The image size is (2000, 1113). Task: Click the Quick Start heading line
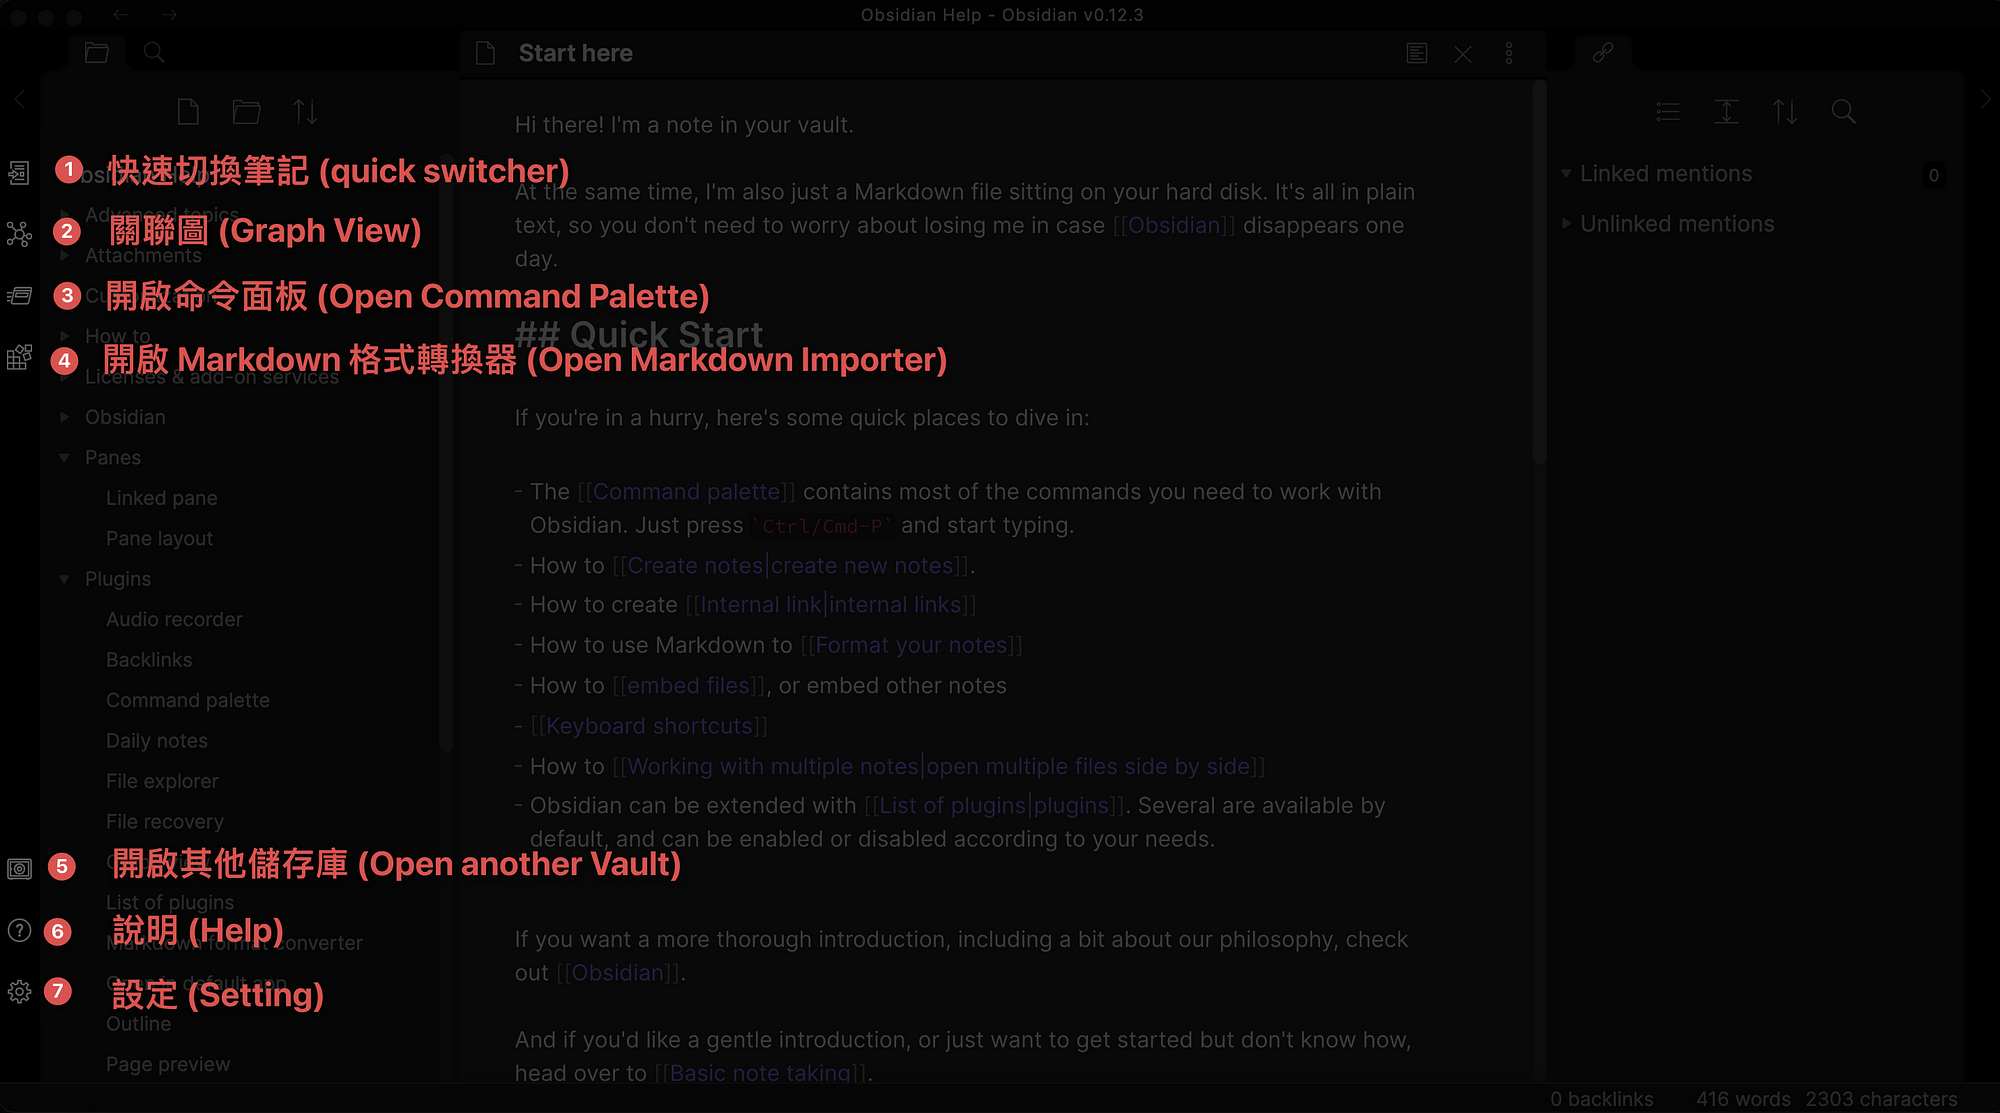coord(639,334)
